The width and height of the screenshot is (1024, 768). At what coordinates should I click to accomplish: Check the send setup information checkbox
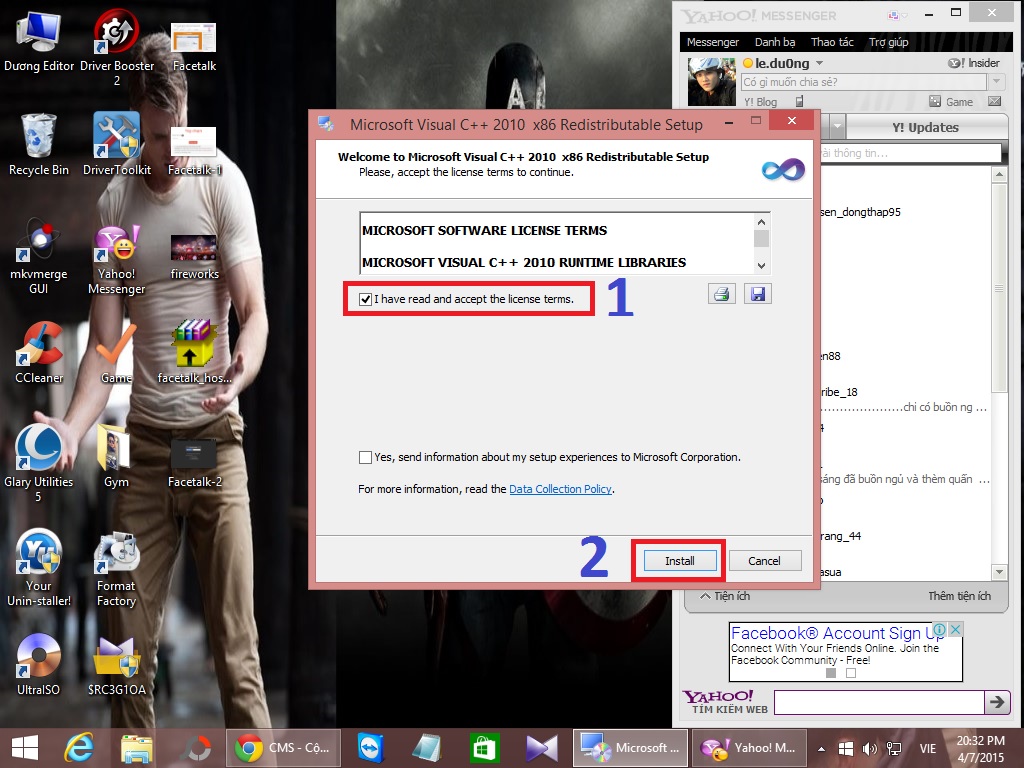(366, 457)
